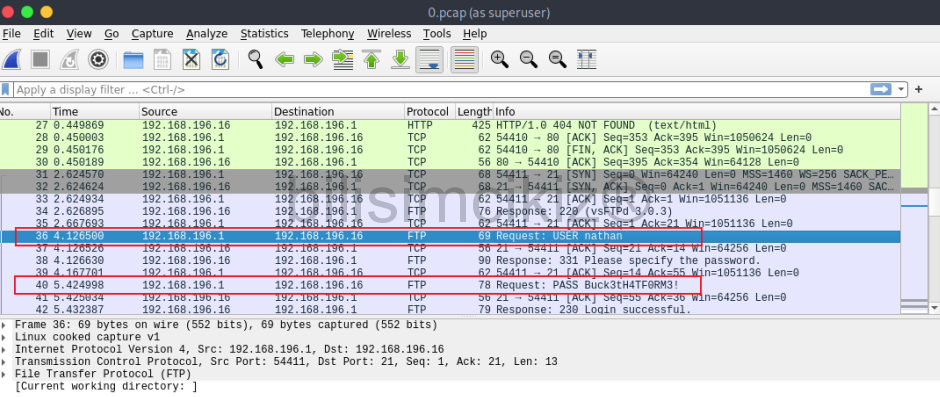Sort by the Destination column header
Image resolution: width=940 pixels, height=397 pixels.
point(338,112)
